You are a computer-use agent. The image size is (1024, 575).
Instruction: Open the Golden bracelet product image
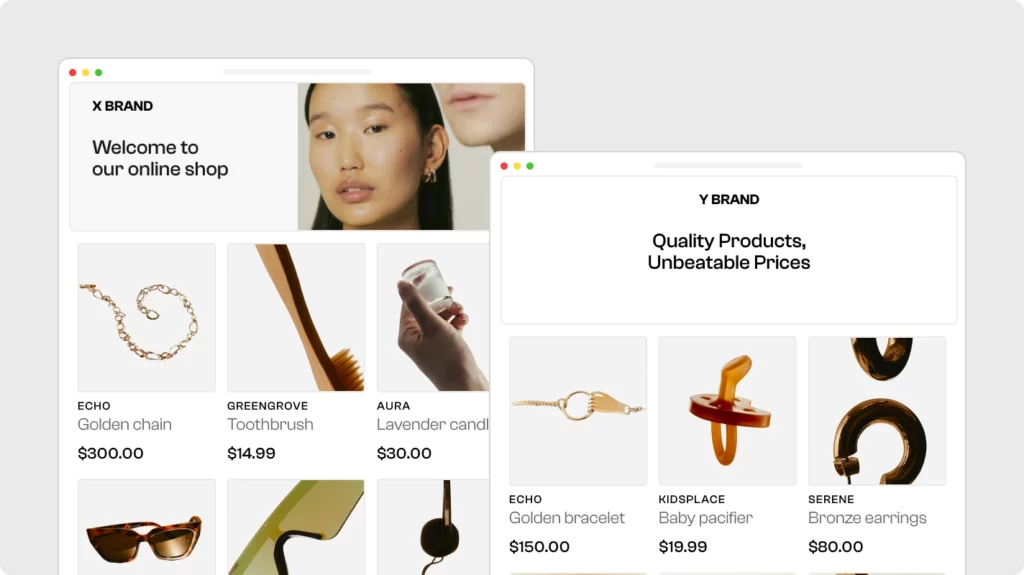[x=578, y=411]
